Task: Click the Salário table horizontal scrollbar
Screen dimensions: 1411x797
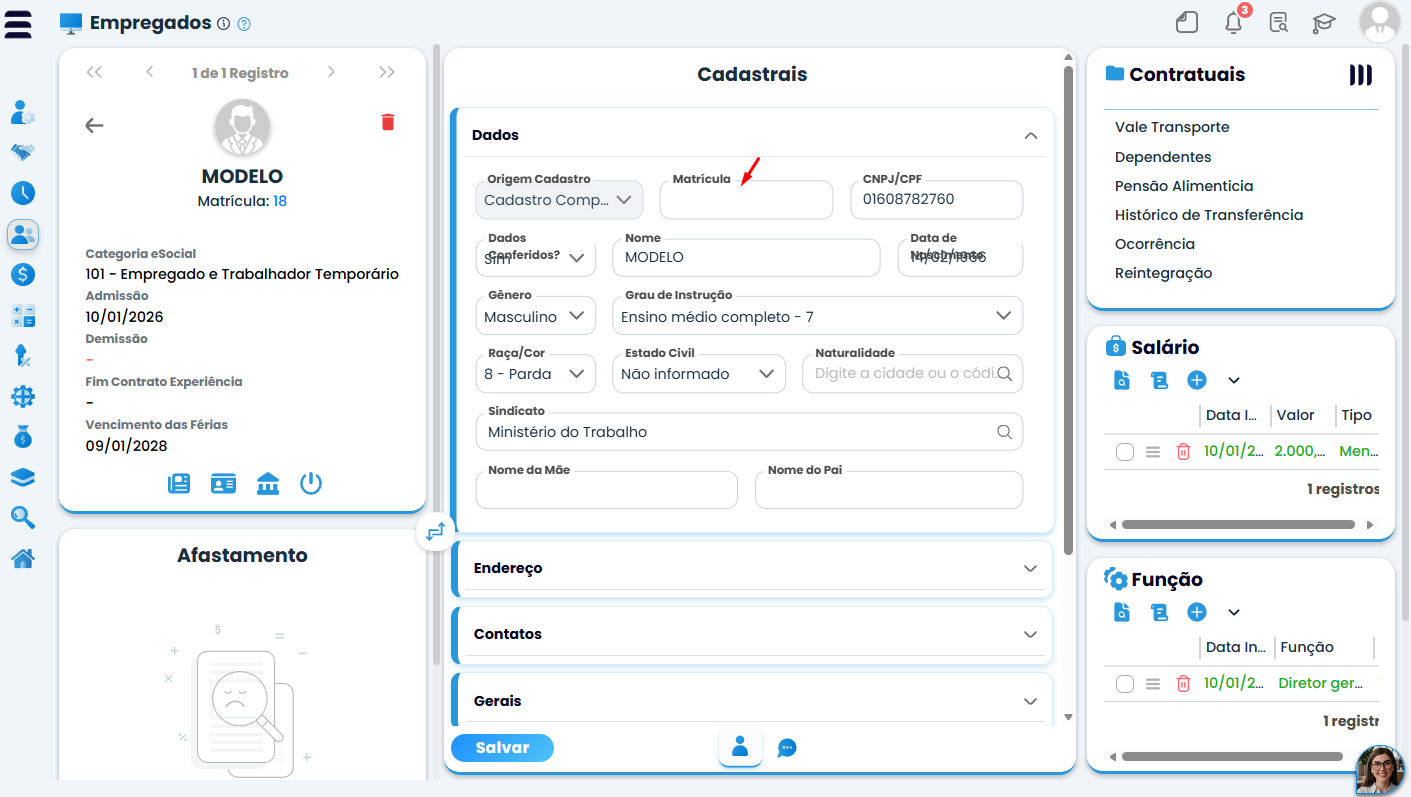Action: tap(1238, 524)
